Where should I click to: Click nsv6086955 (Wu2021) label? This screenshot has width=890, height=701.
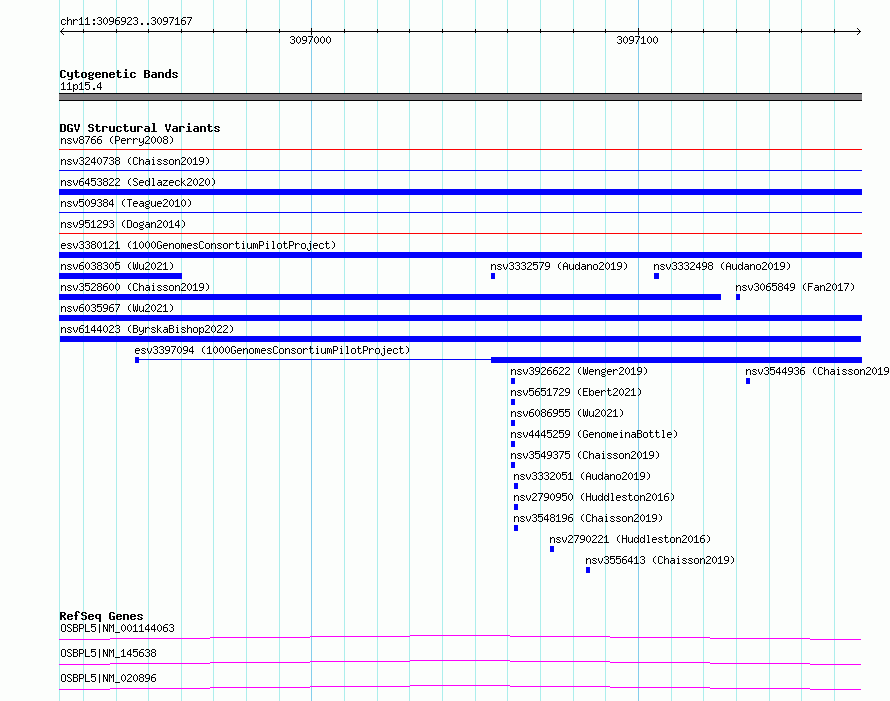[x=567, y=413]
